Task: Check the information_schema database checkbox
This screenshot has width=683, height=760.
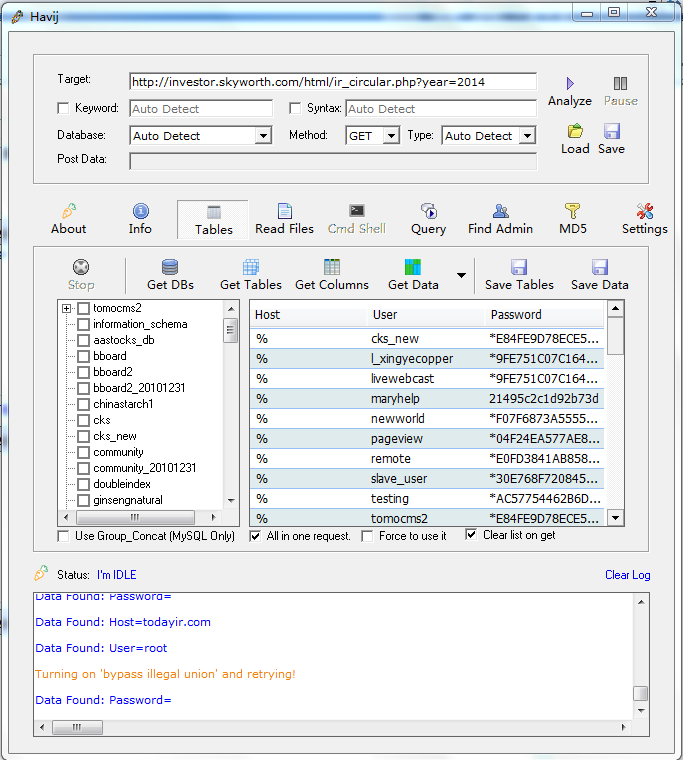Action: pos(83,324)
